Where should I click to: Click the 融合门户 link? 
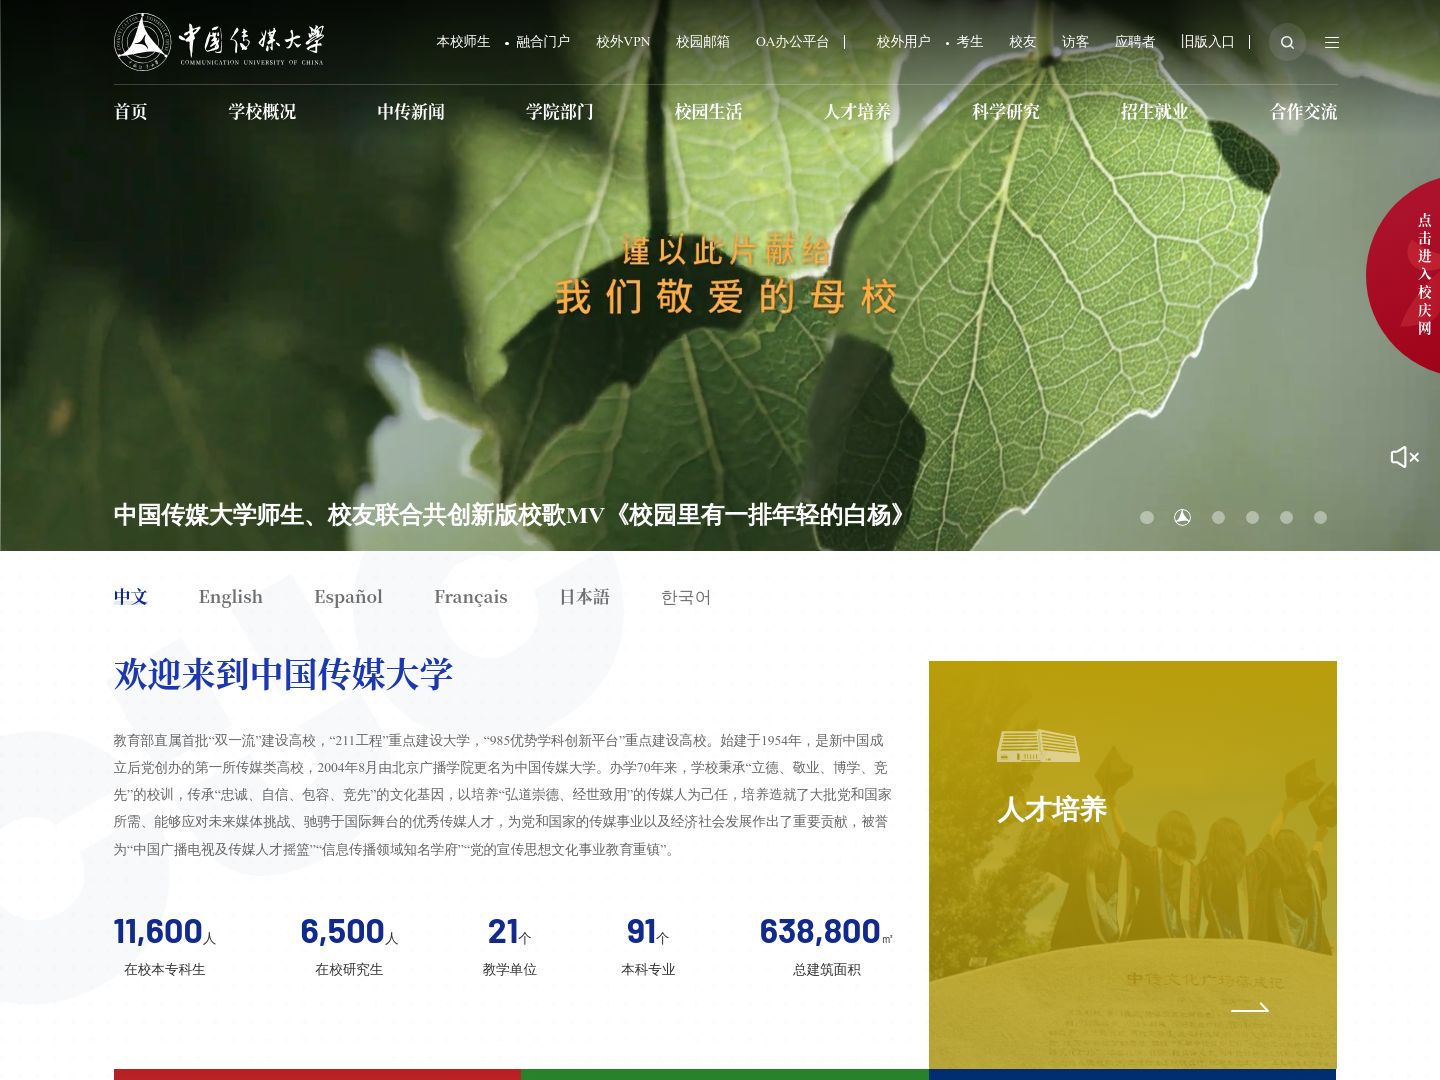click(543, 42)
